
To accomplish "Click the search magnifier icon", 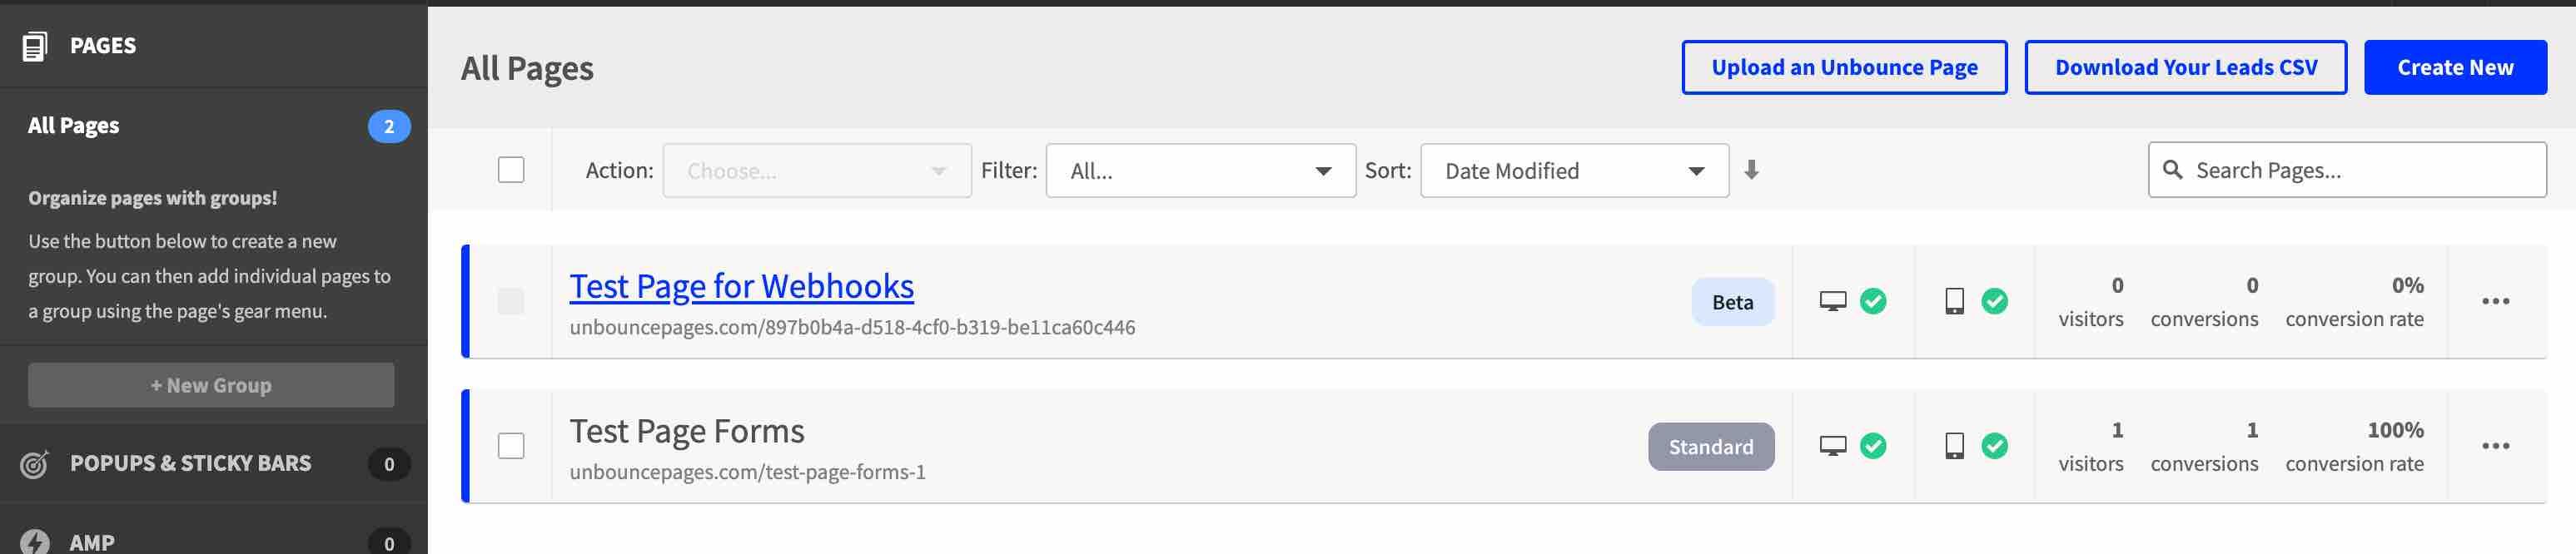I will (x=2175, y=170).
